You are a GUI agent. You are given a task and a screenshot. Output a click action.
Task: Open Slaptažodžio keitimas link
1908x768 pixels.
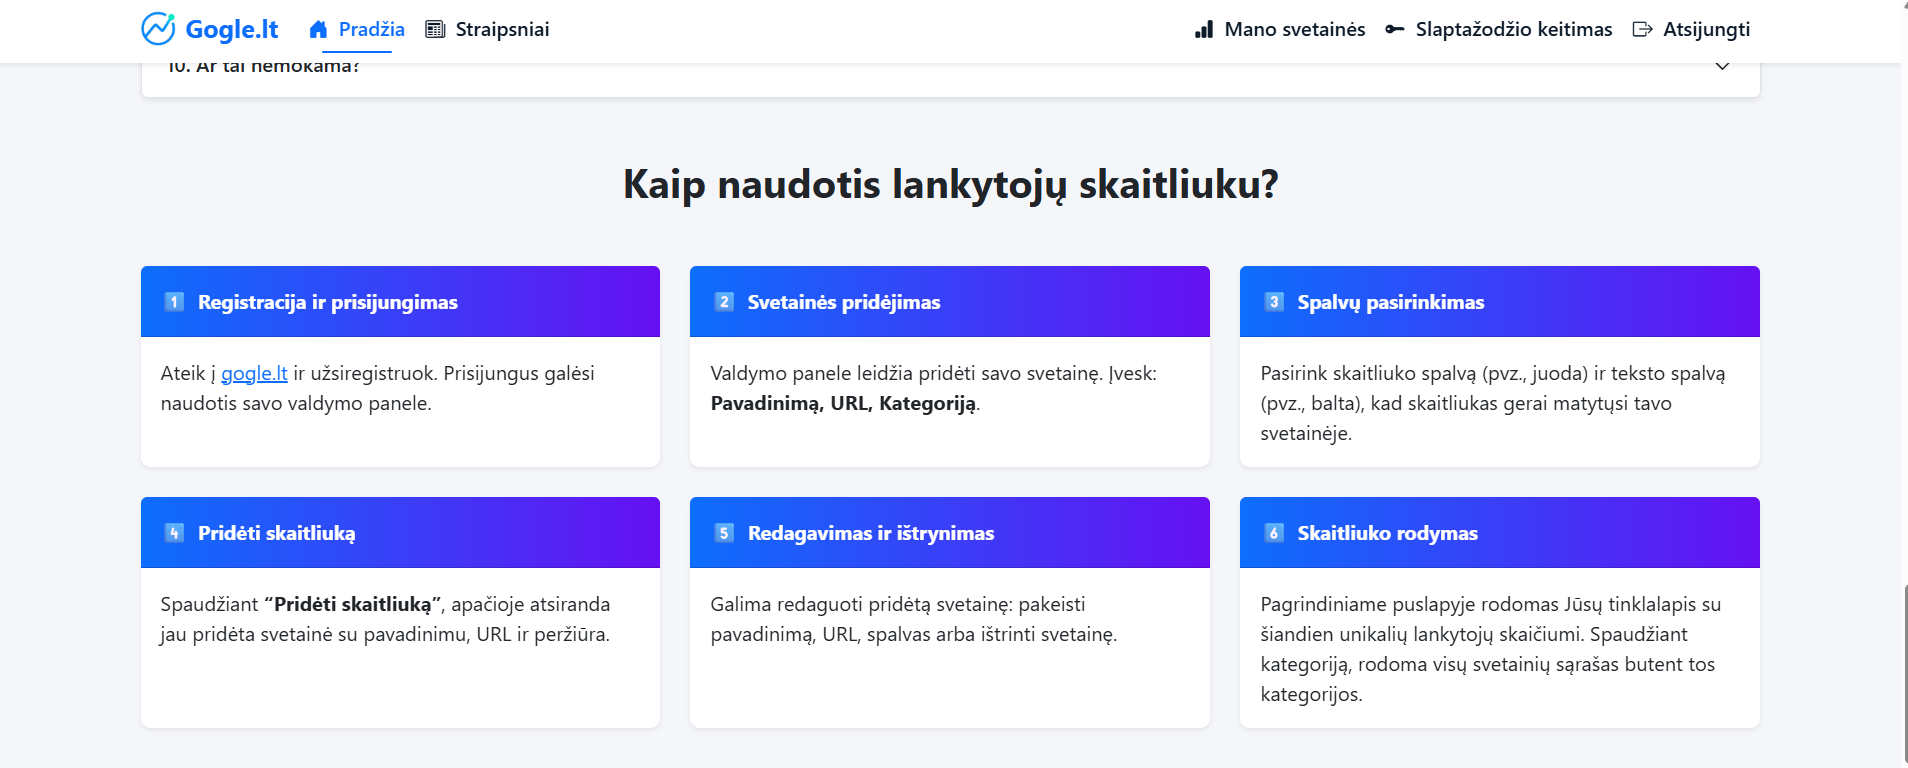coord(1513,29)
